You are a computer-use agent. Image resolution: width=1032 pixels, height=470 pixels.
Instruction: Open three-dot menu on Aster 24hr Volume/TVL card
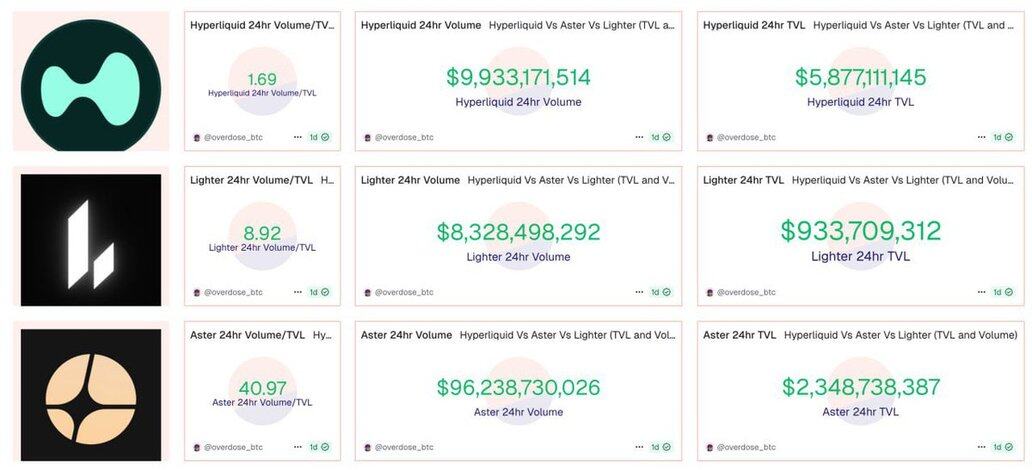point(297,447)
